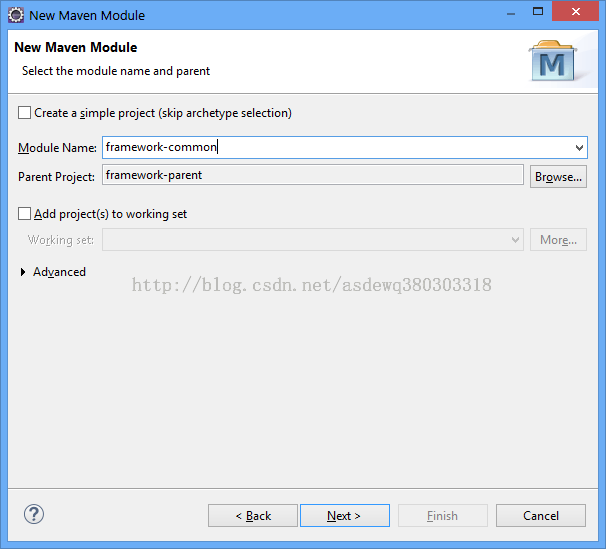The image size is (606, 549).
Task: Click the help question mark icon
Action: tap(34, 515)
